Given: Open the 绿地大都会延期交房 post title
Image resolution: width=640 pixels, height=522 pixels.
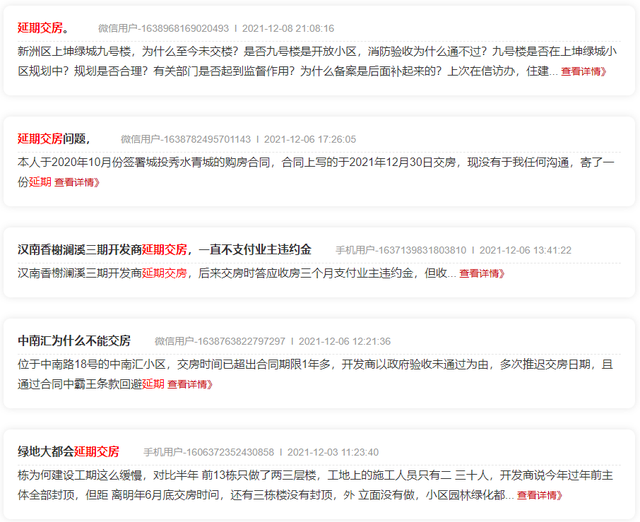Looking at the screenshot, I should pyautogui.click(x=68, y=451).
